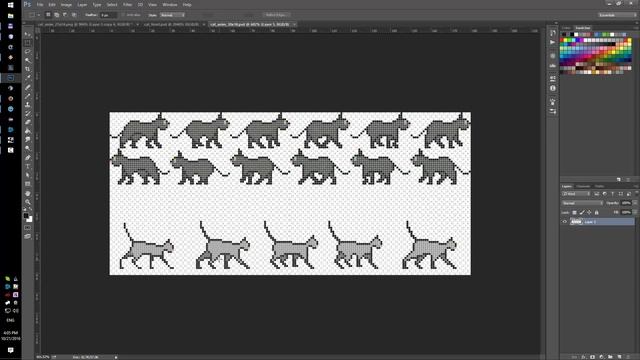Open the Windows Start button

[x=11, y=5]
